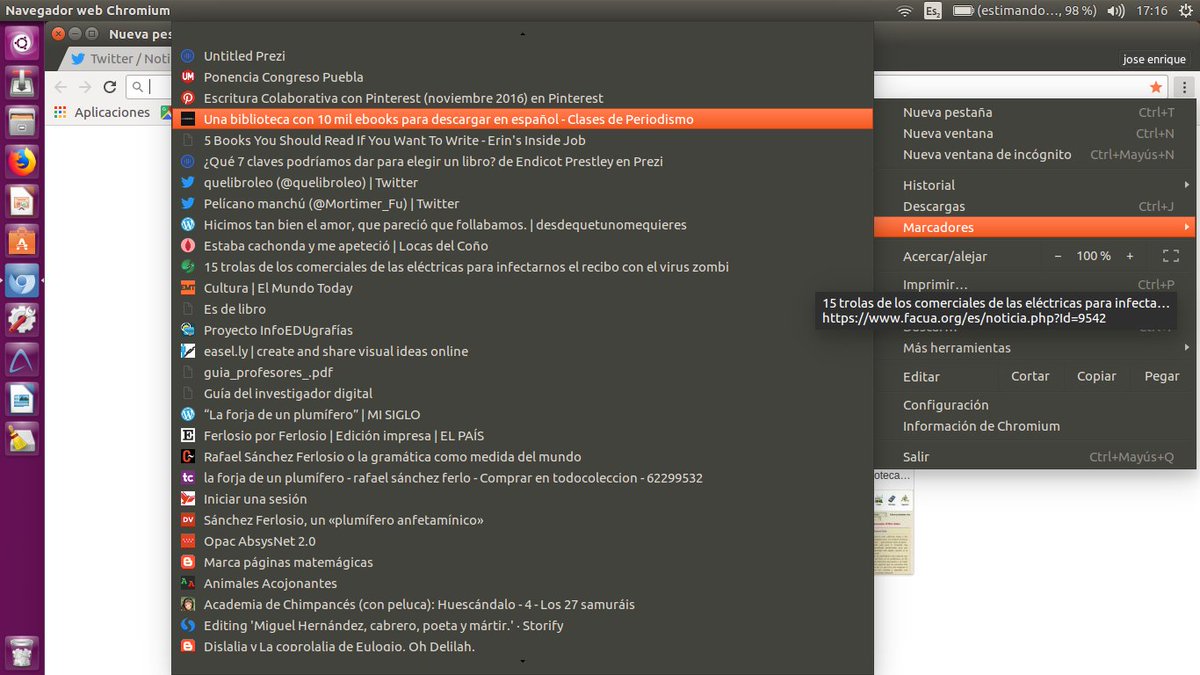This screenshot has width=1200, height=675.
Task: Open the Chromium three-dot menu button
Action: pos(1184,87)
